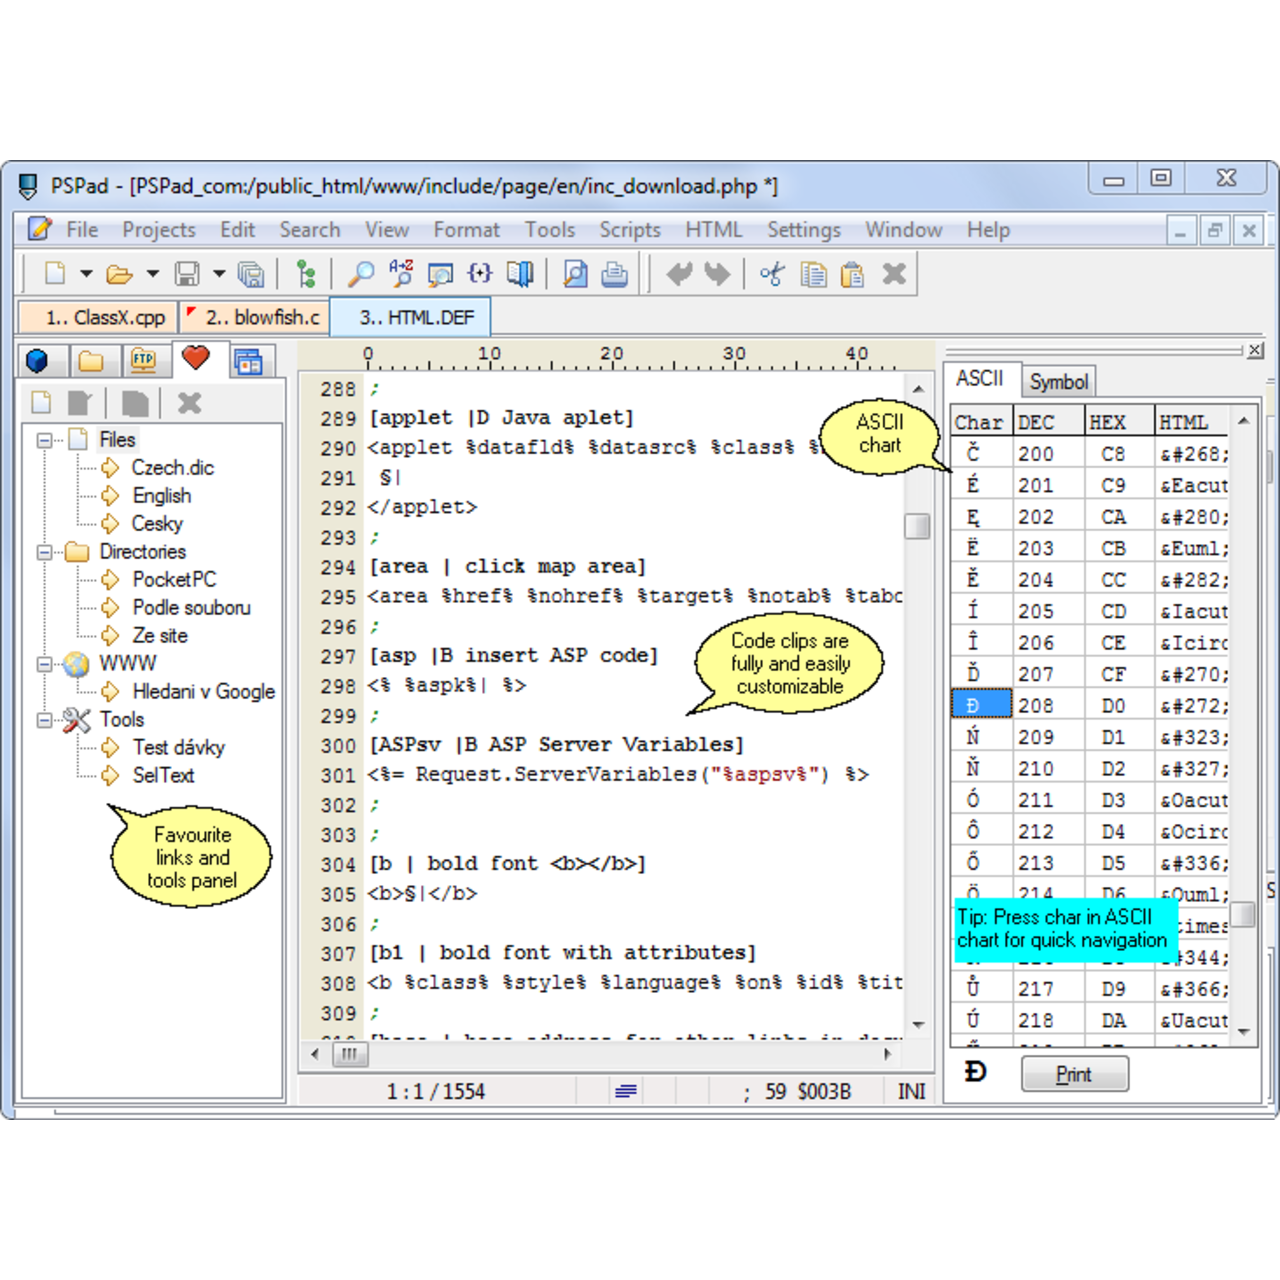The height and width of the screenshot is (1280, 1280).
Task: Click the Paste clipboard icon
Action: pyautogui.click(x=852, y=274)
